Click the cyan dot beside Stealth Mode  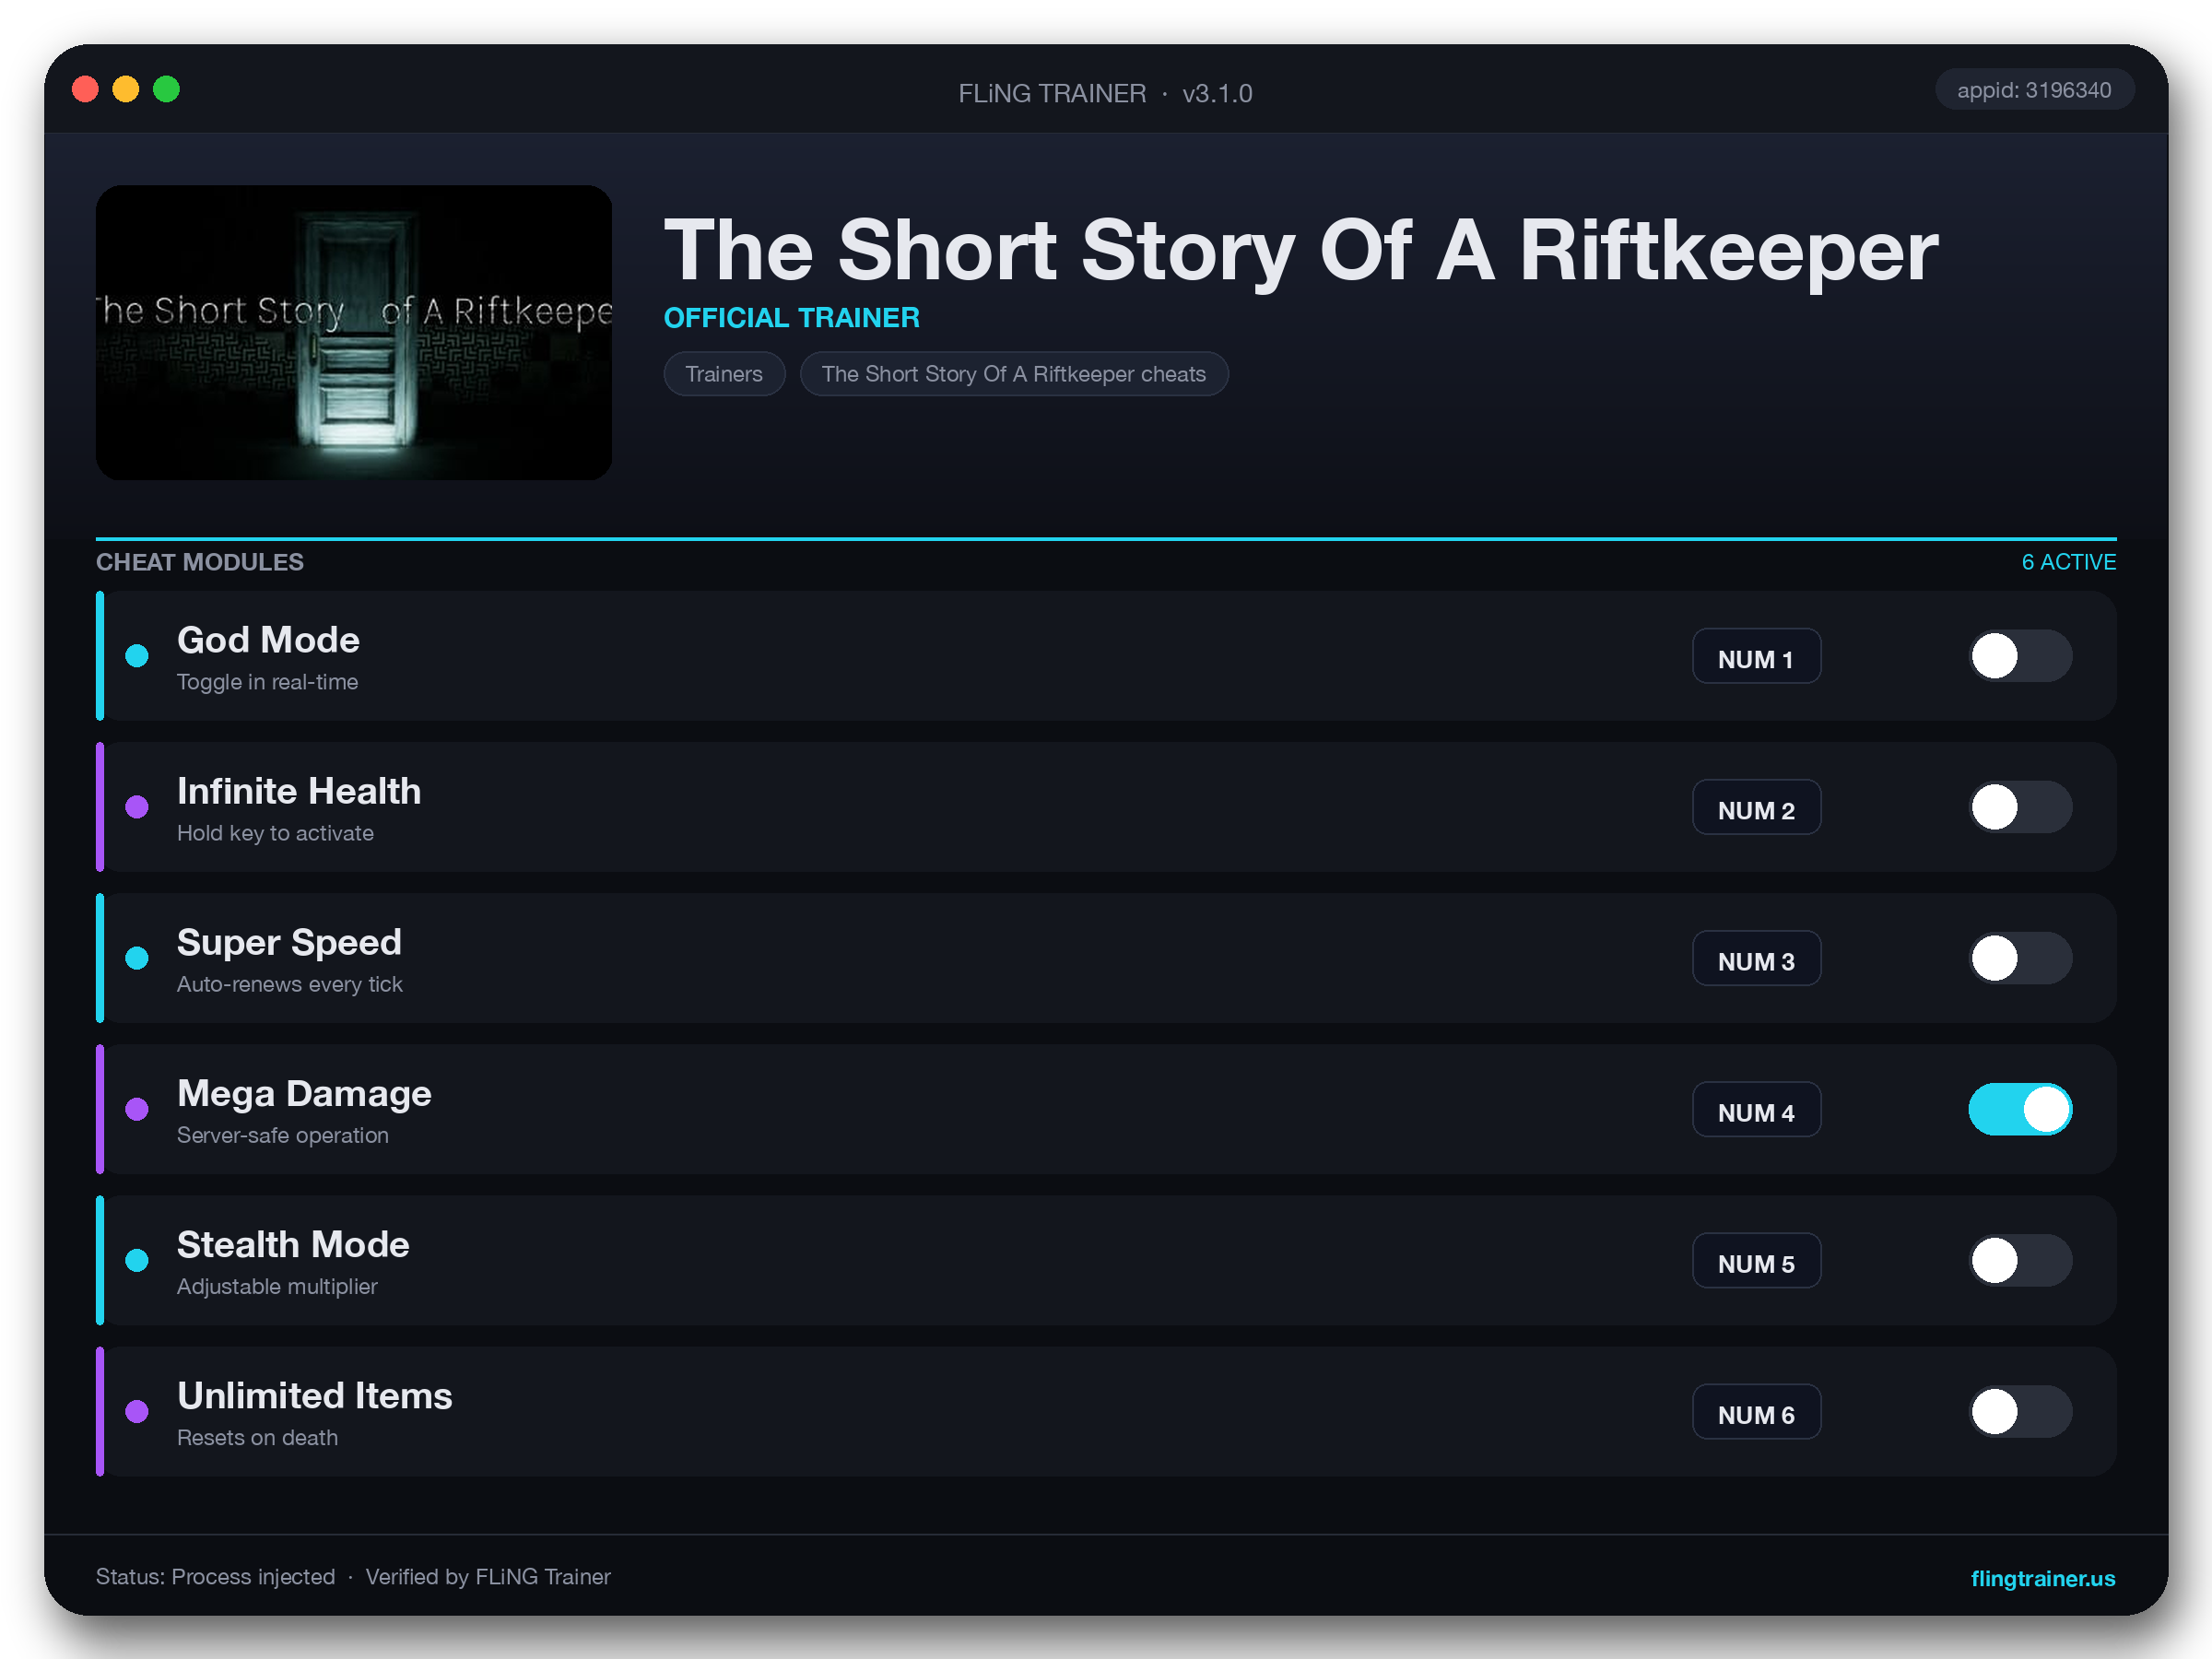pyautogui.click(x=137, y=1260)
